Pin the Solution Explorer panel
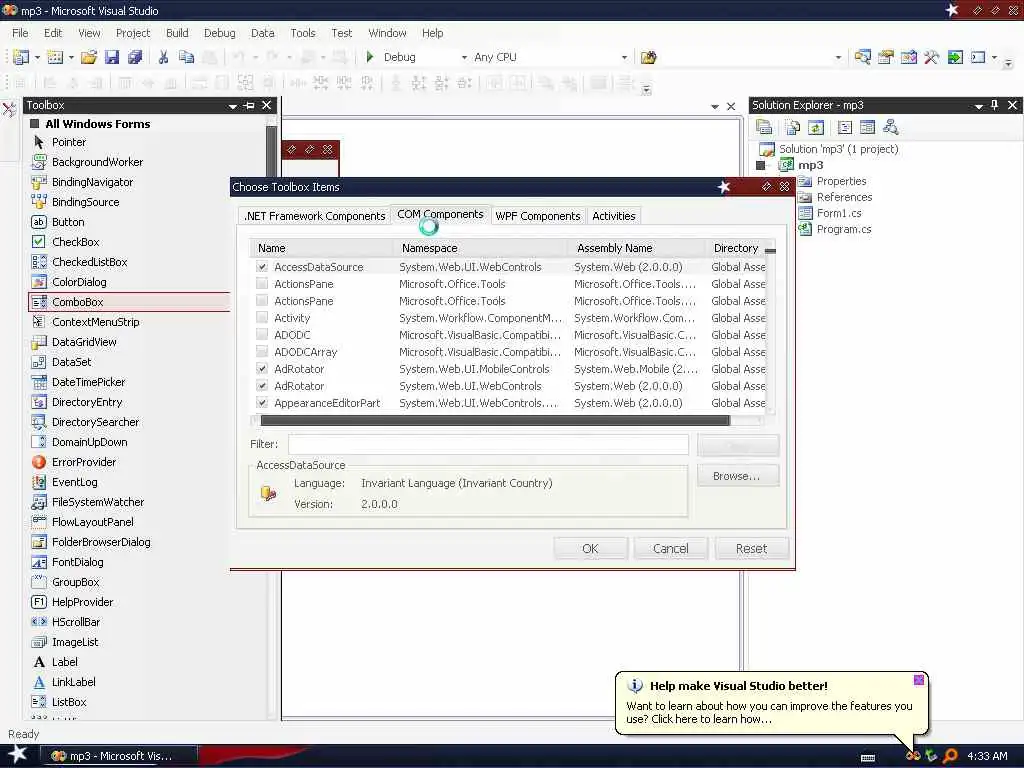This screenshot has height=768, width=1024. [x=995, y=105]
